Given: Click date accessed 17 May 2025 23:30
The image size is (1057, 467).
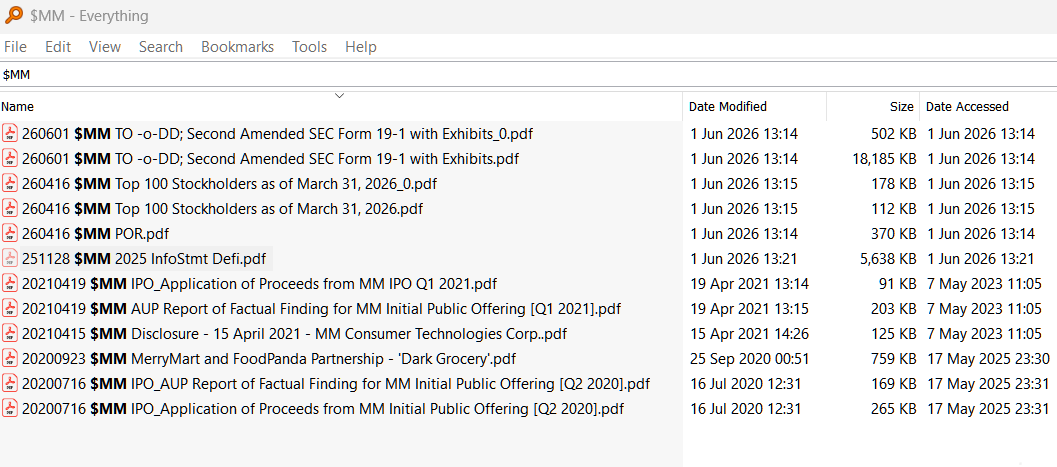Looking at the screenshot, I should tap(988, 359).
